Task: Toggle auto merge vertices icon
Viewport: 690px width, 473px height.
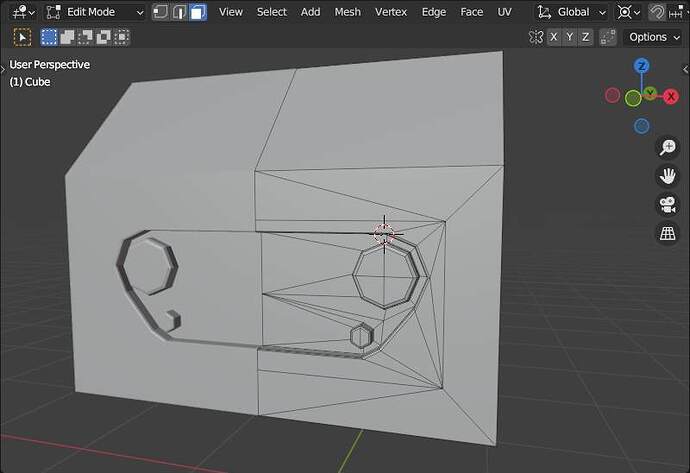Action: [608, 37]
